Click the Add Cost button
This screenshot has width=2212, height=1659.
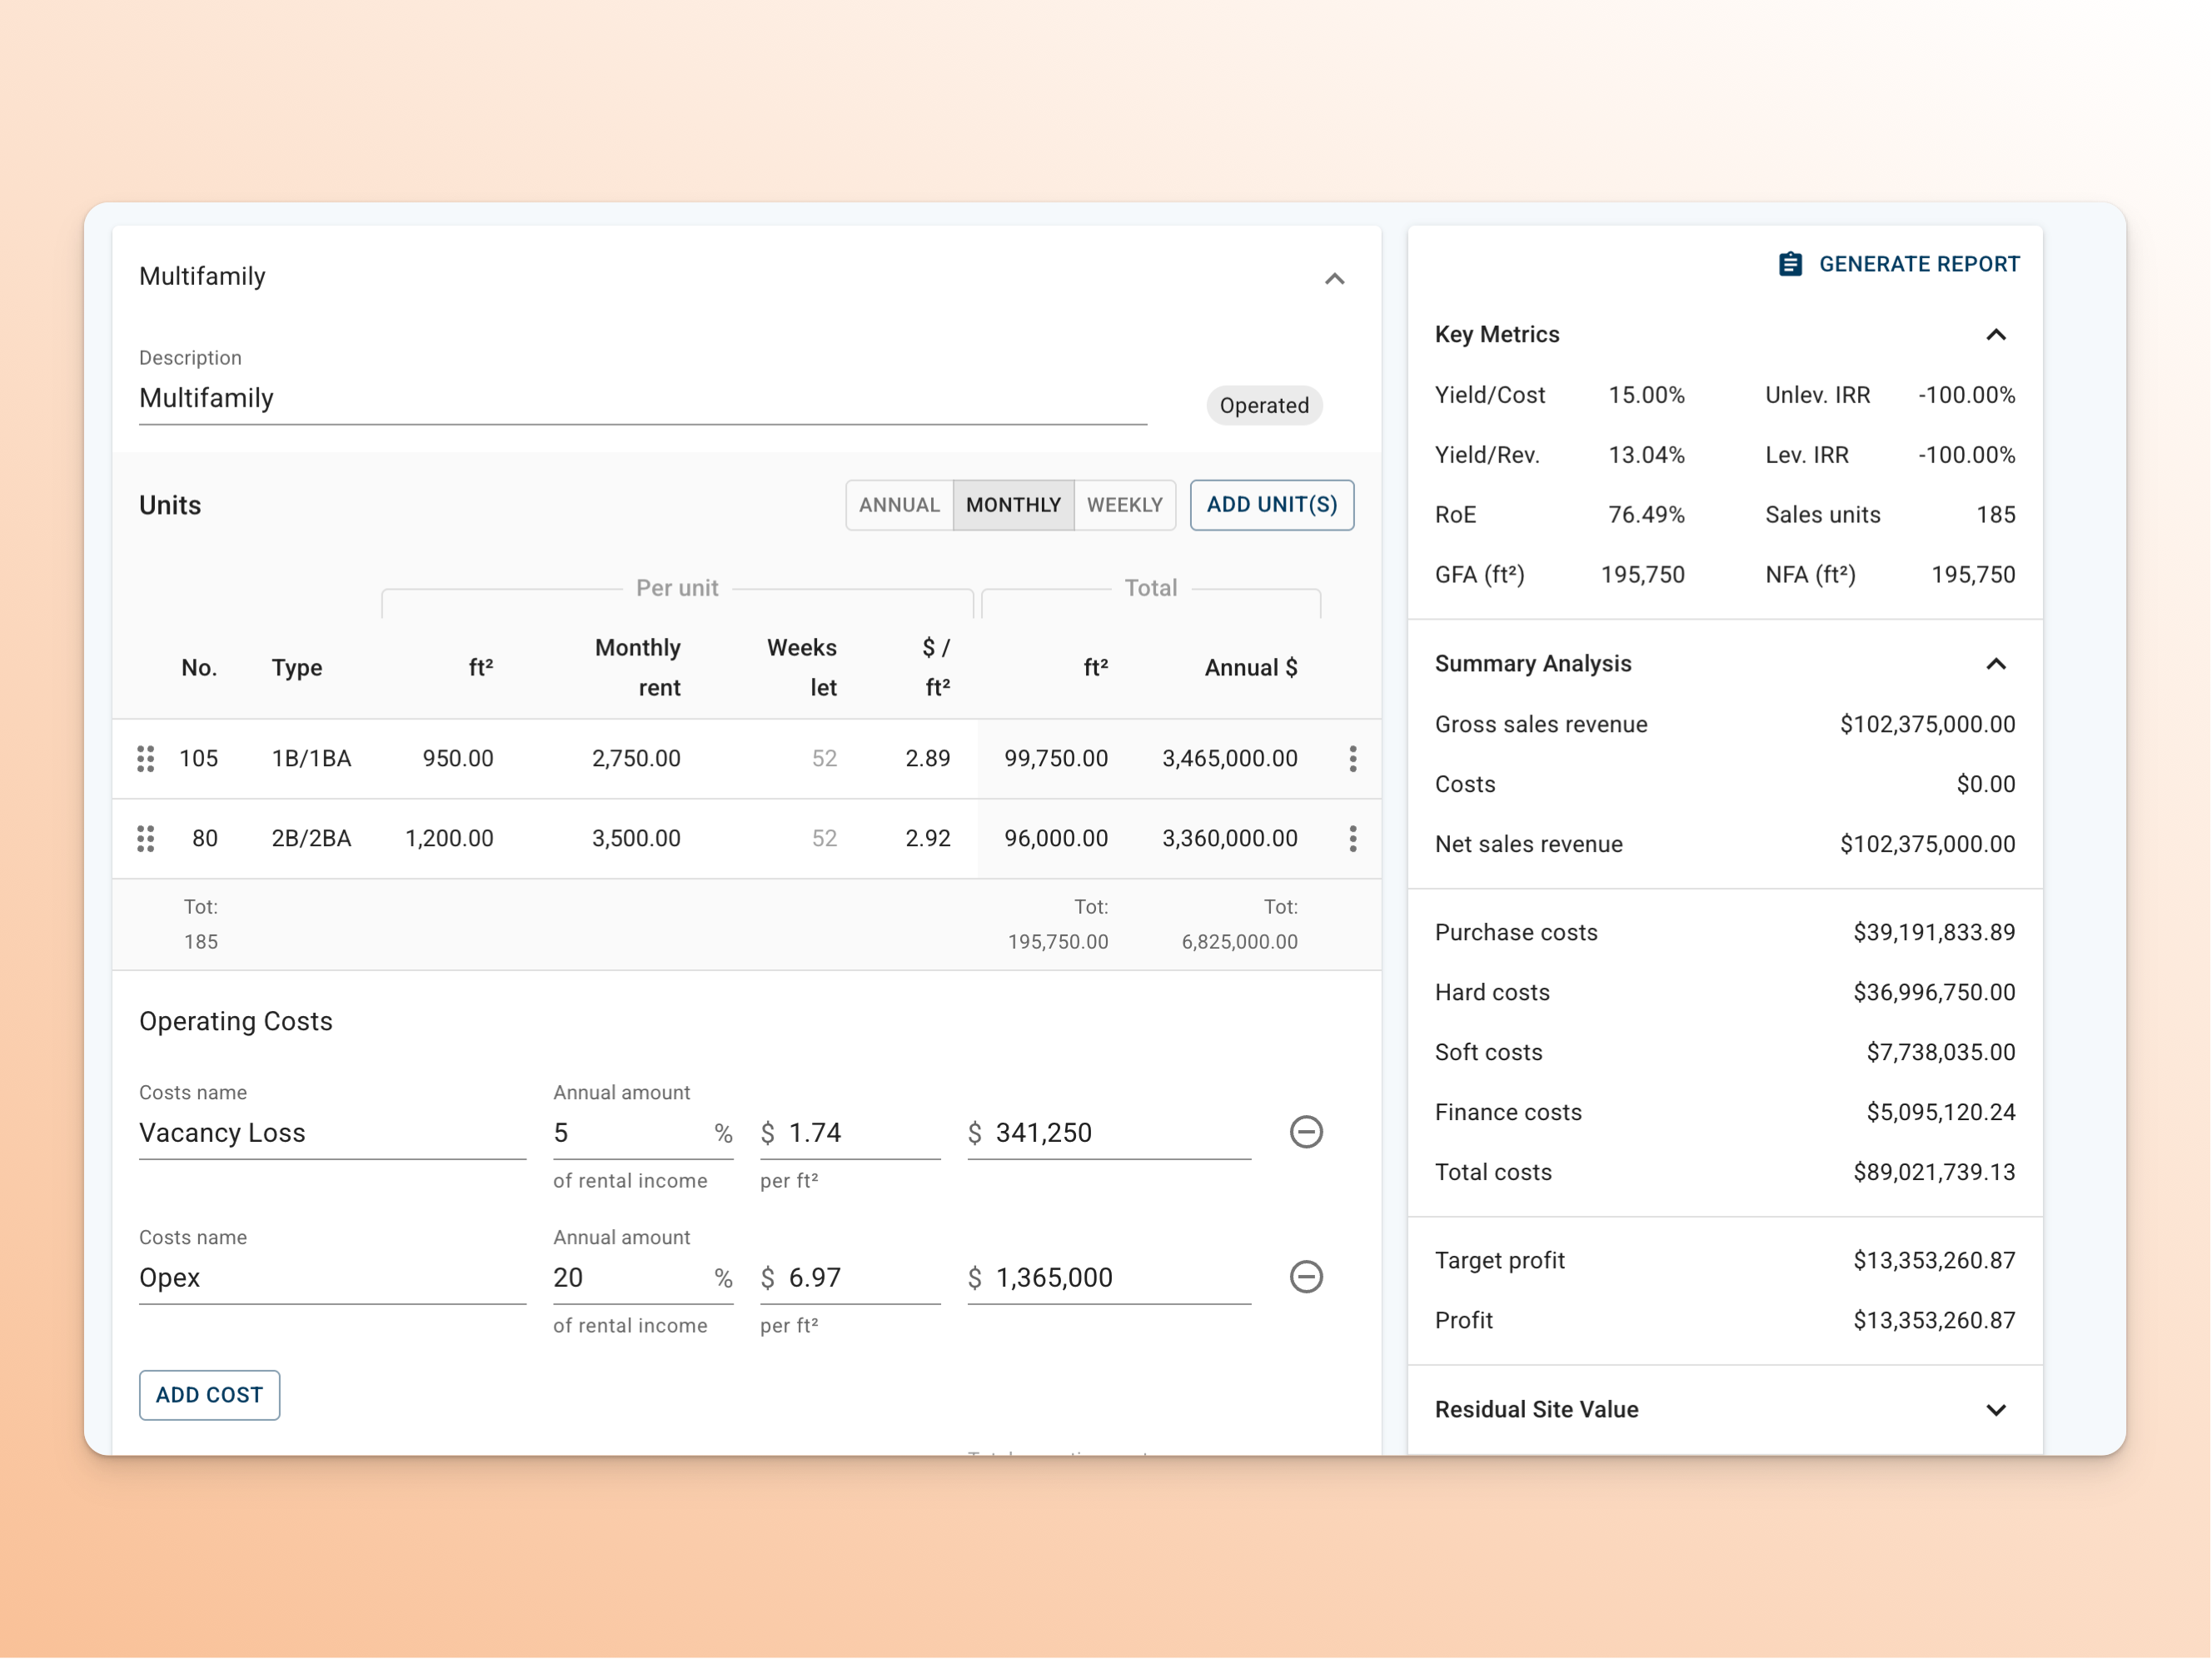209,1395
